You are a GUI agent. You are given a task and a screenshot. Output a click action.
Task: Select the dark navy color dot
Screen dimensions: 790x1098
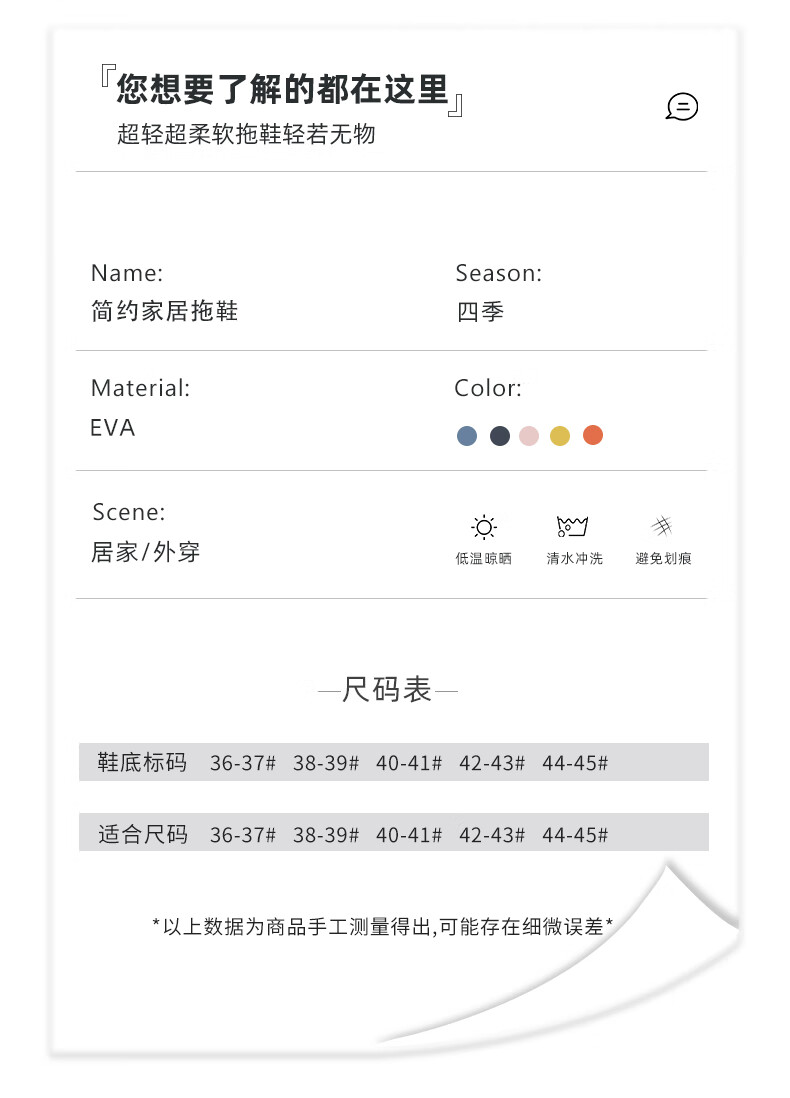tap(499, 436)
